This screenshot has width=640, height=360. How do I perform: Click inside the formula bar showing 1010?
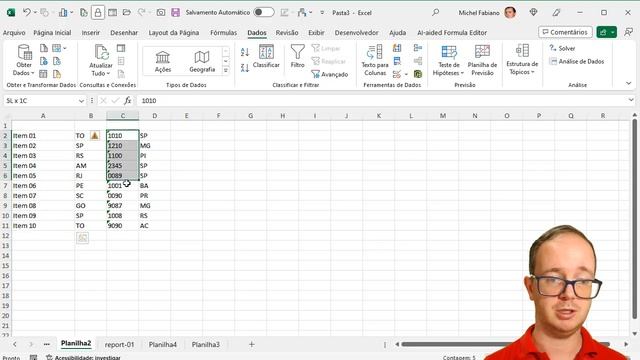point(382,100)
